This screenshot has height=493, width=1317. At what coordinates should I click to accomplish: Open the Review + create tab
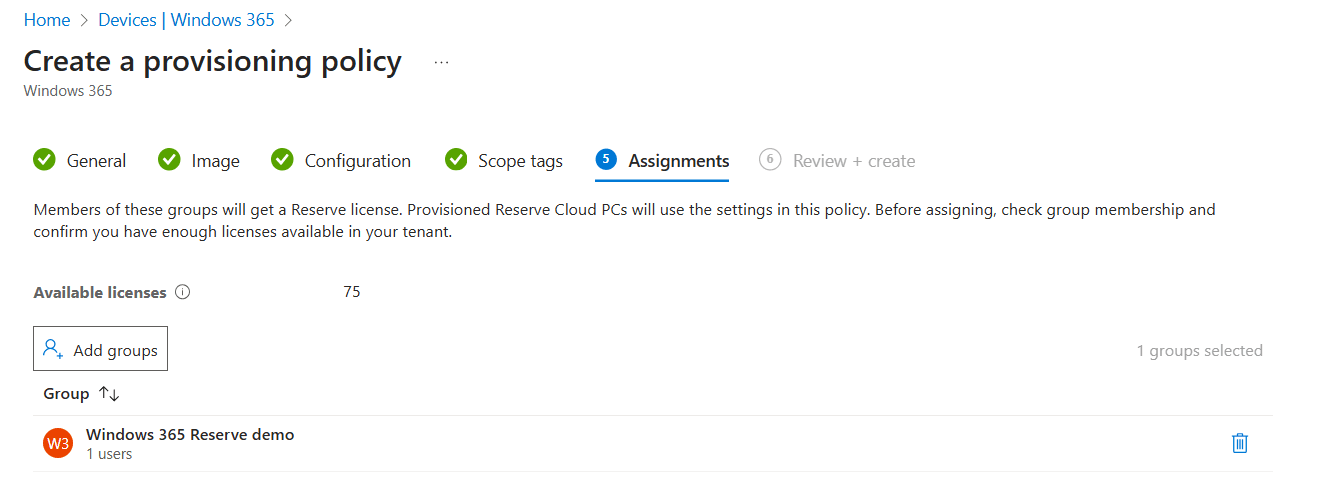coord(853,161)
